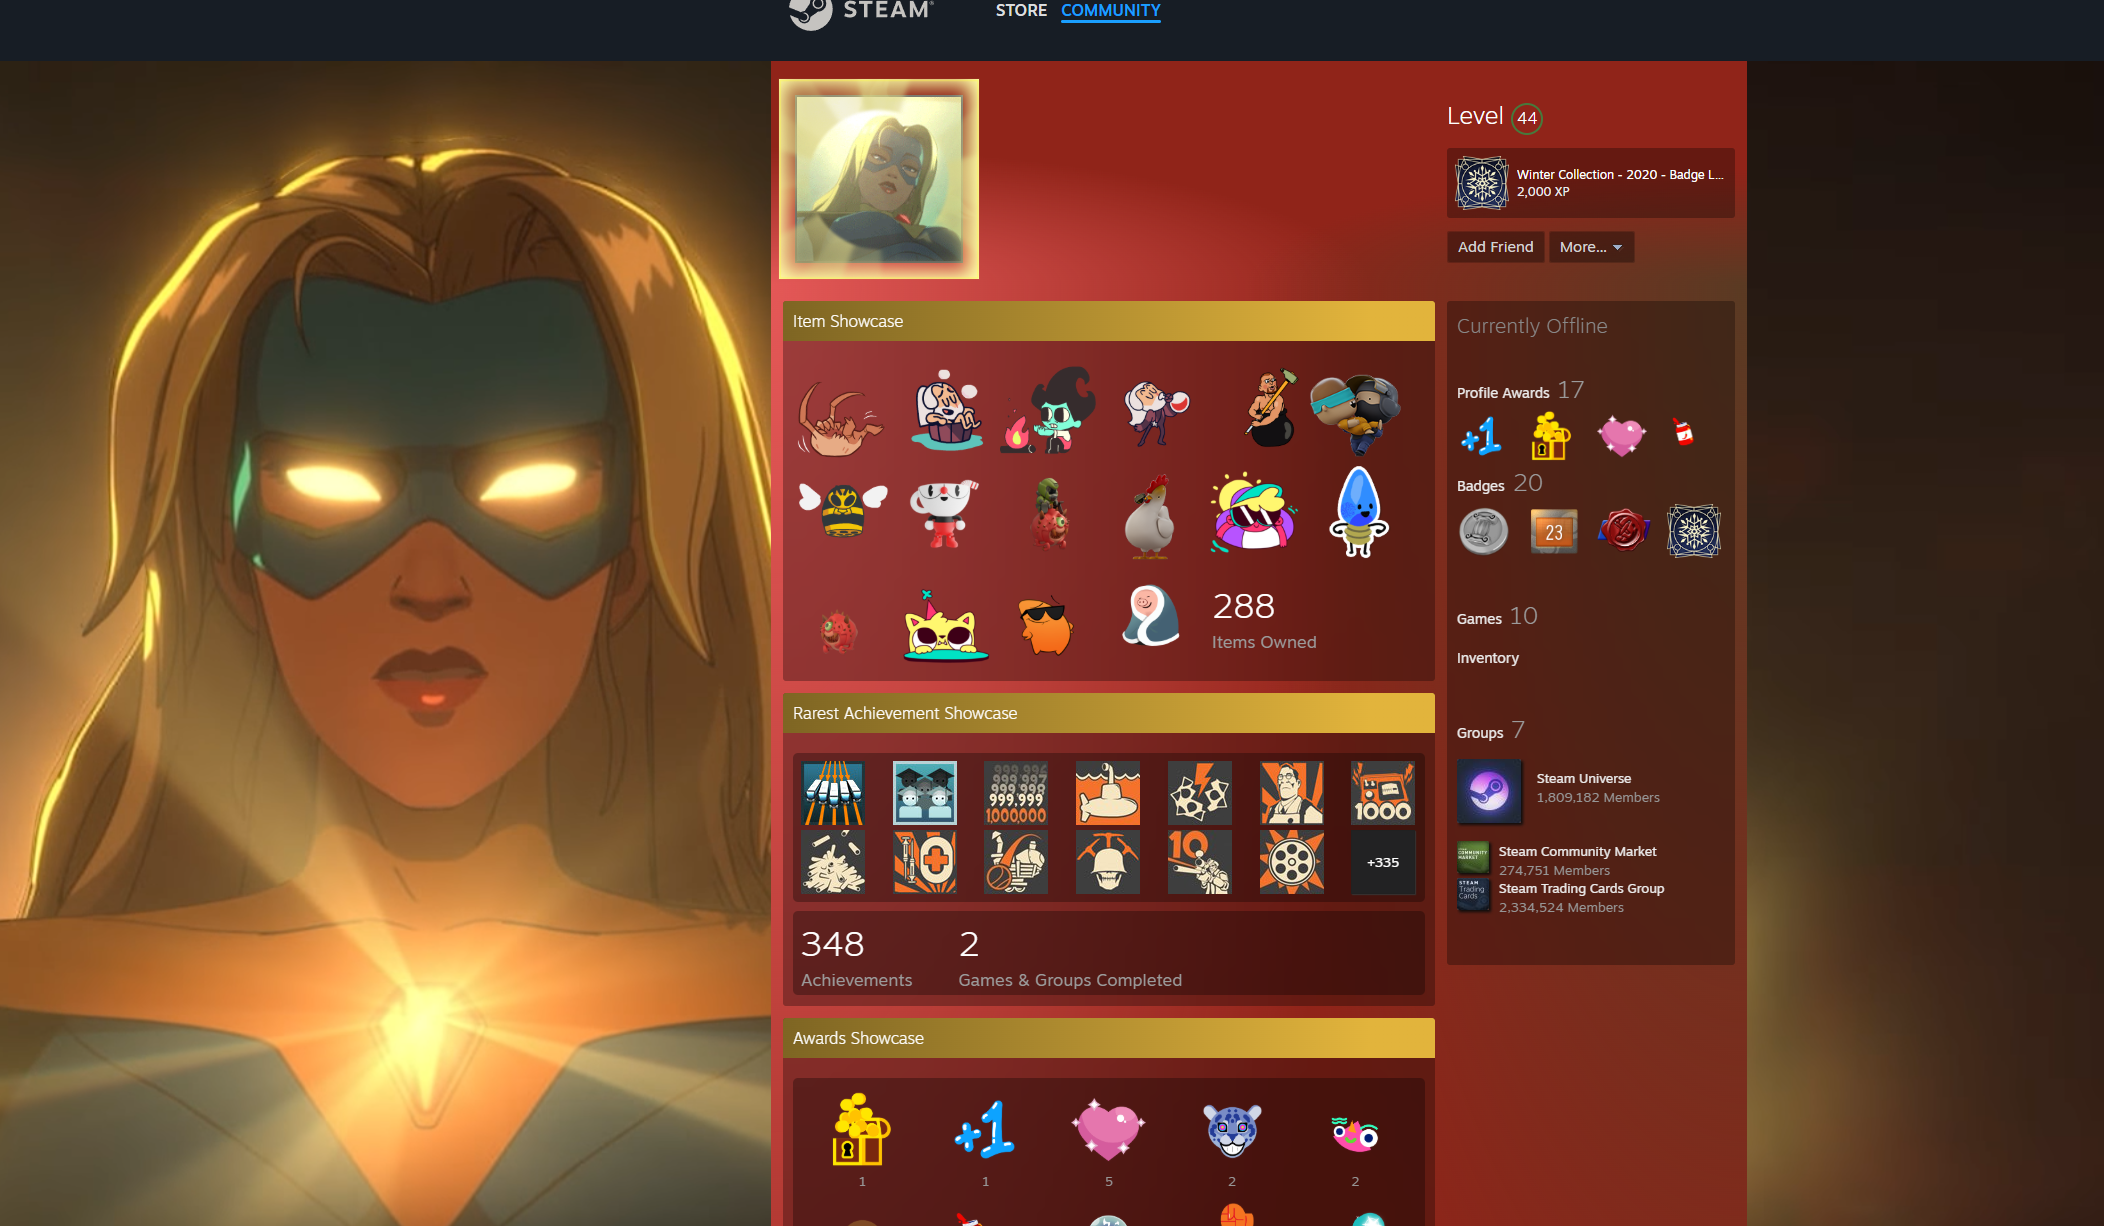
Task: Open the Groups 7 link
Action: [x=1490, y=730]
